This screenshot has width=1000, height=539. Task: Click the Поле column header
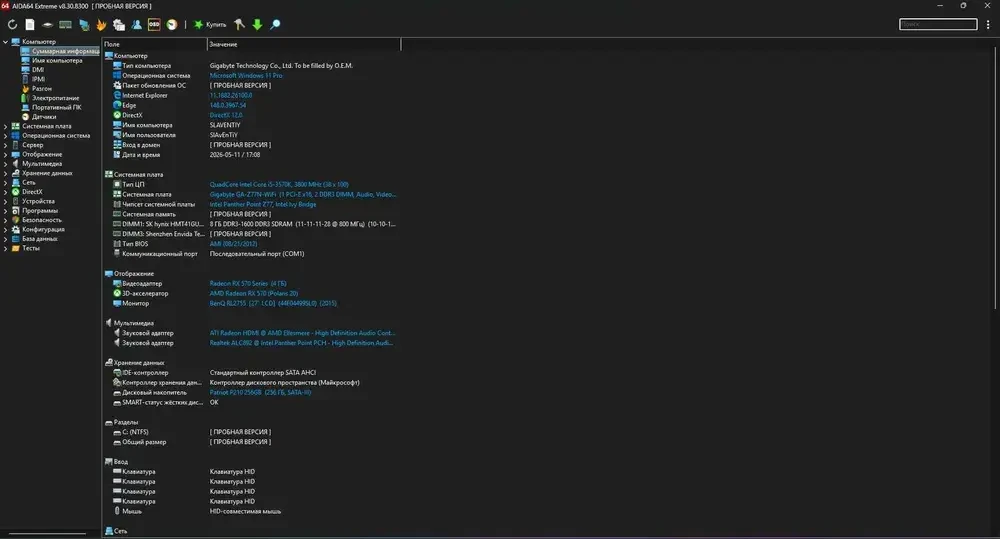point(154,44)
